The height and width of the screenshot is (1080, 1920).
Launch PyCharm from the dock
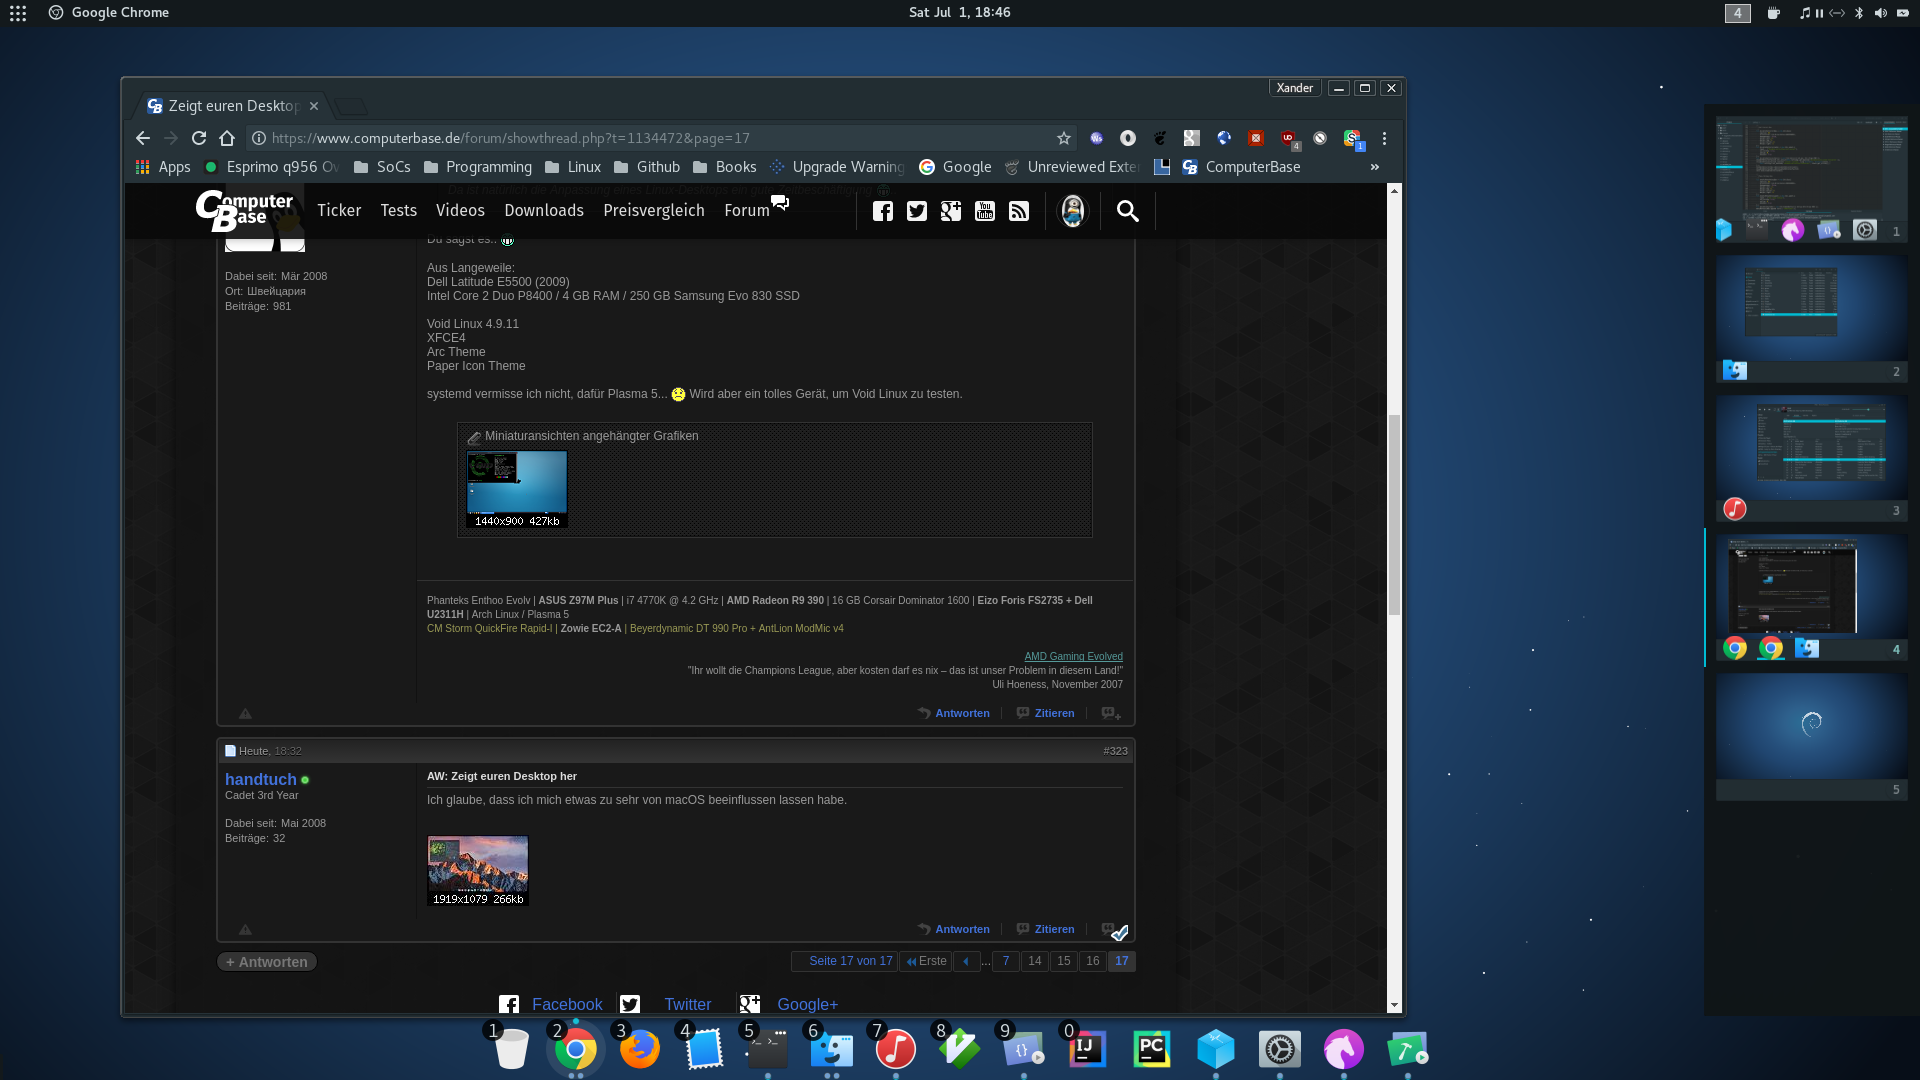pyautogui.click(x=1151, y=1049)
